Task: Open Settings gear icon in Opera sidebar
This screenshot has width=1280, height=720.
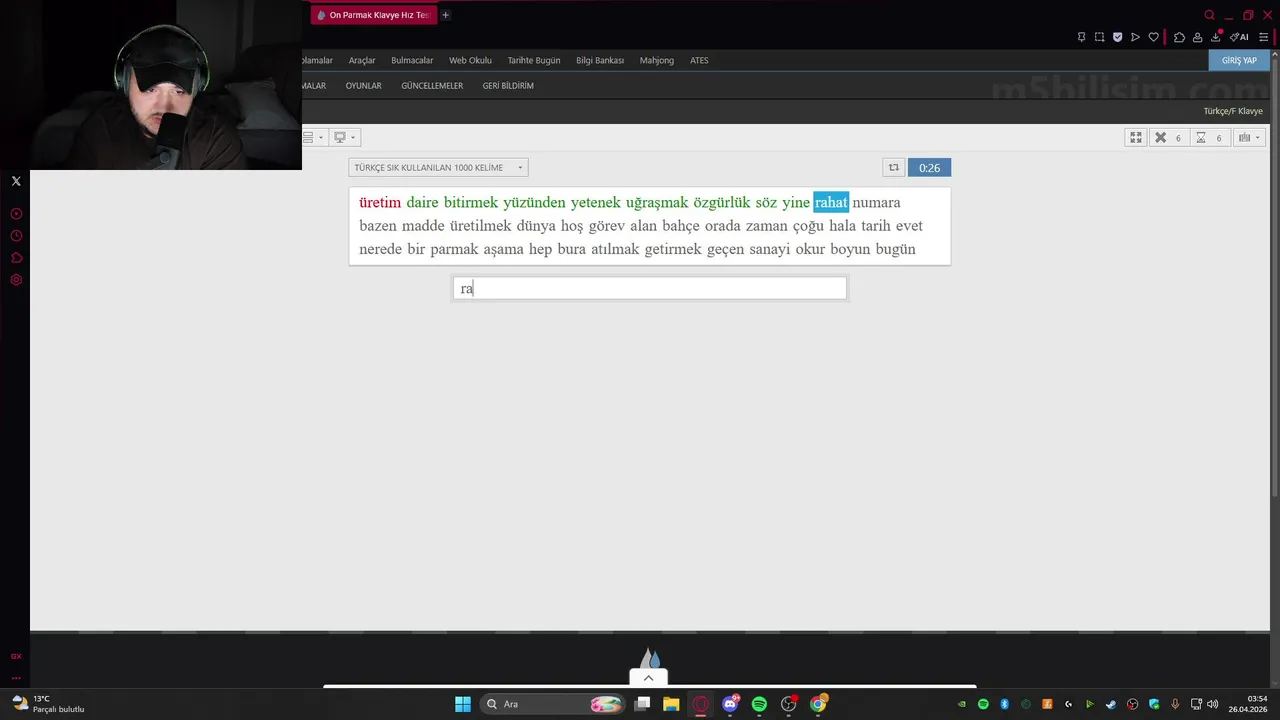Action: [16, 280]
